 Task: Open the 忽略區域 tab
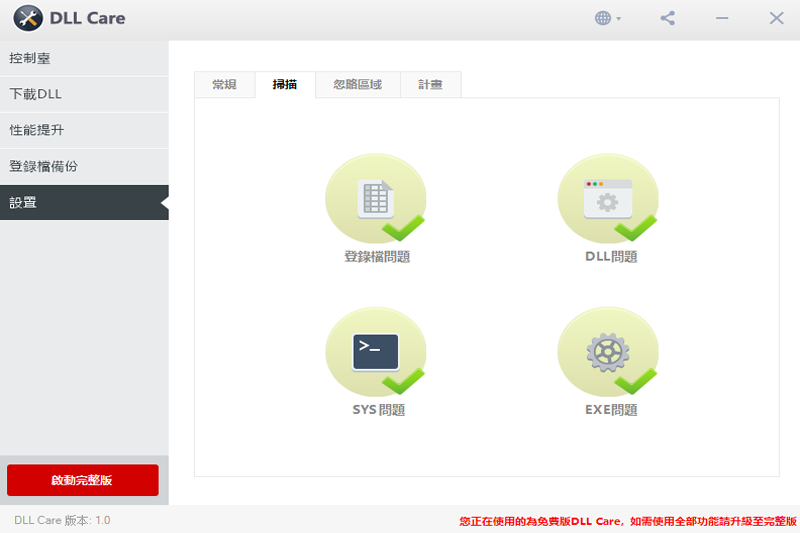[x=358, y=85]
